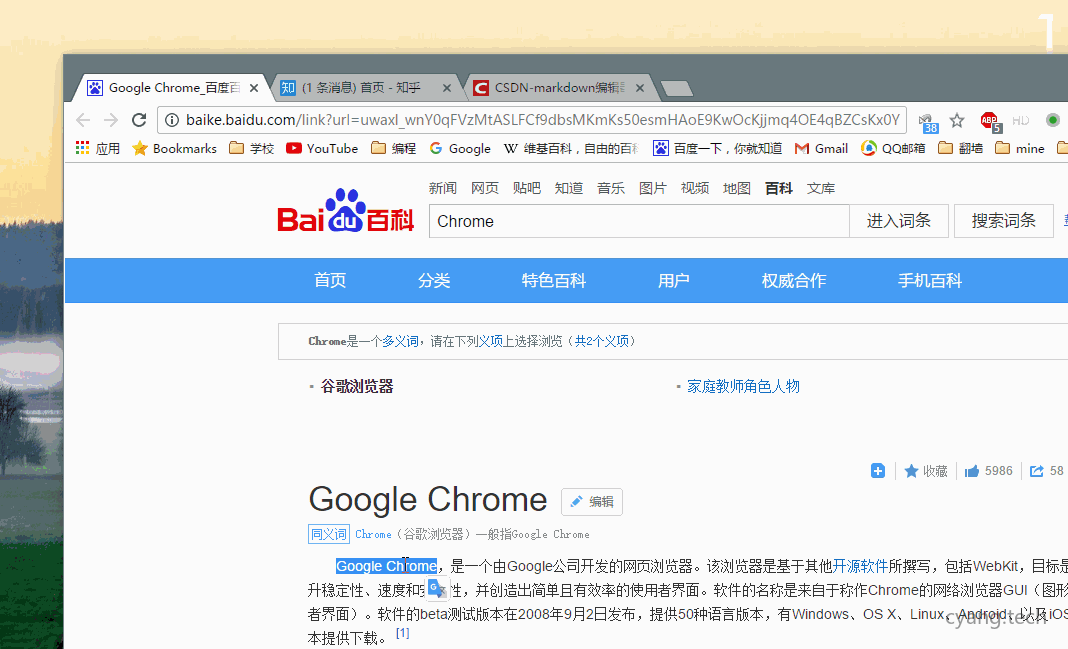Viewport: 1068px width, 649px height.
Task: Switch to the CSDN-markdown编辑 tab
Action: [x=555, y=87]
